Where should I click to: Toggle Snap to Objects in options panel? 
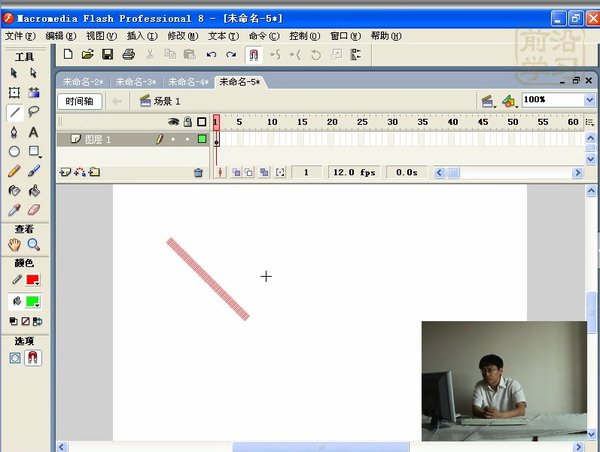(x=33, y=358)
